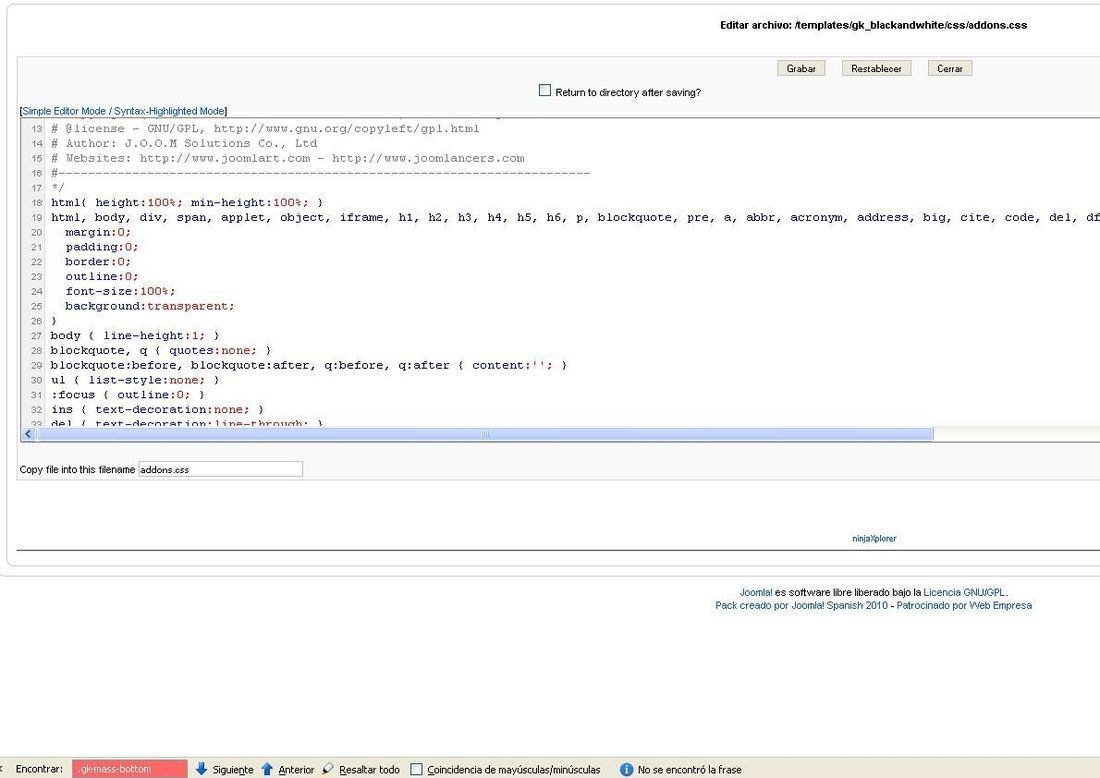
Task: Click the Anterior text in find bar
Action: (296, 770)
